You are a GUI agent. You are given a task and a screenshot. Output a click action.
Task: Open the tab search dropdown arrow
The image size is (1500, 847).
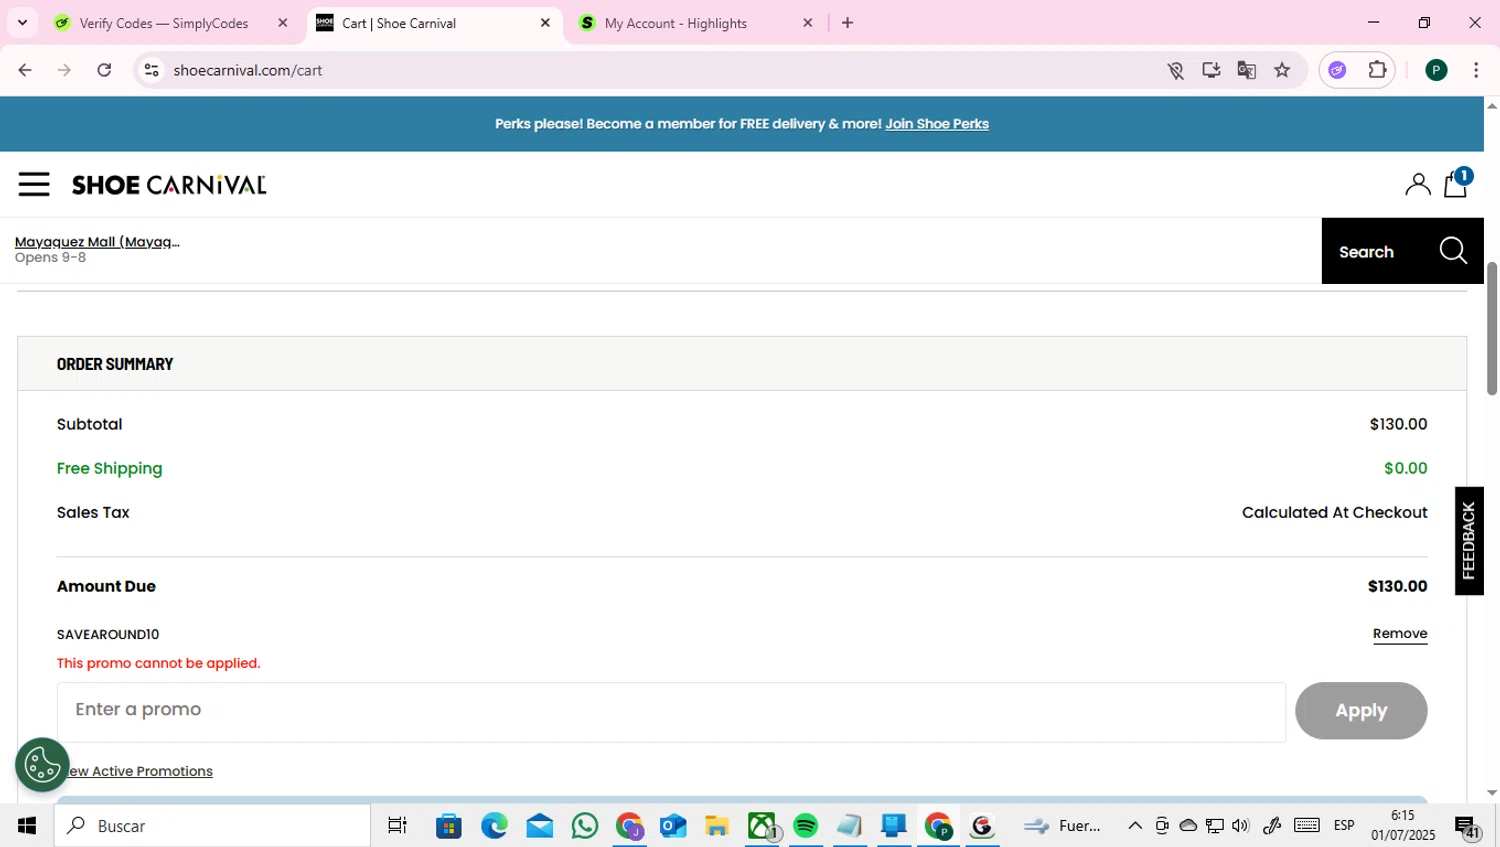pos(22,22)
